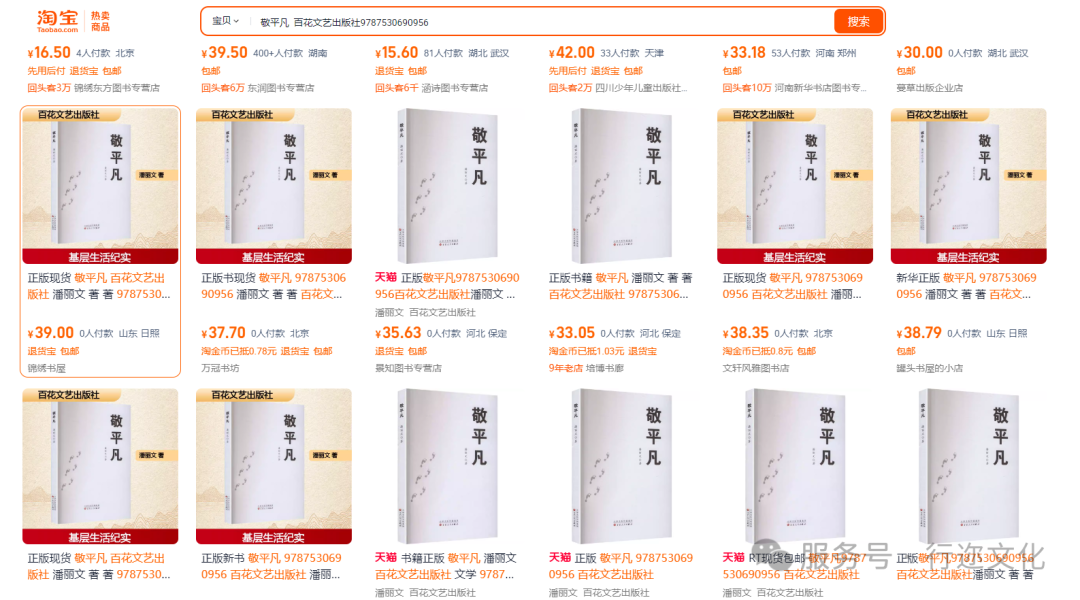Open the 37.70 yuan 万冠书坊 book thumbnail

click(x=273, y=186)
